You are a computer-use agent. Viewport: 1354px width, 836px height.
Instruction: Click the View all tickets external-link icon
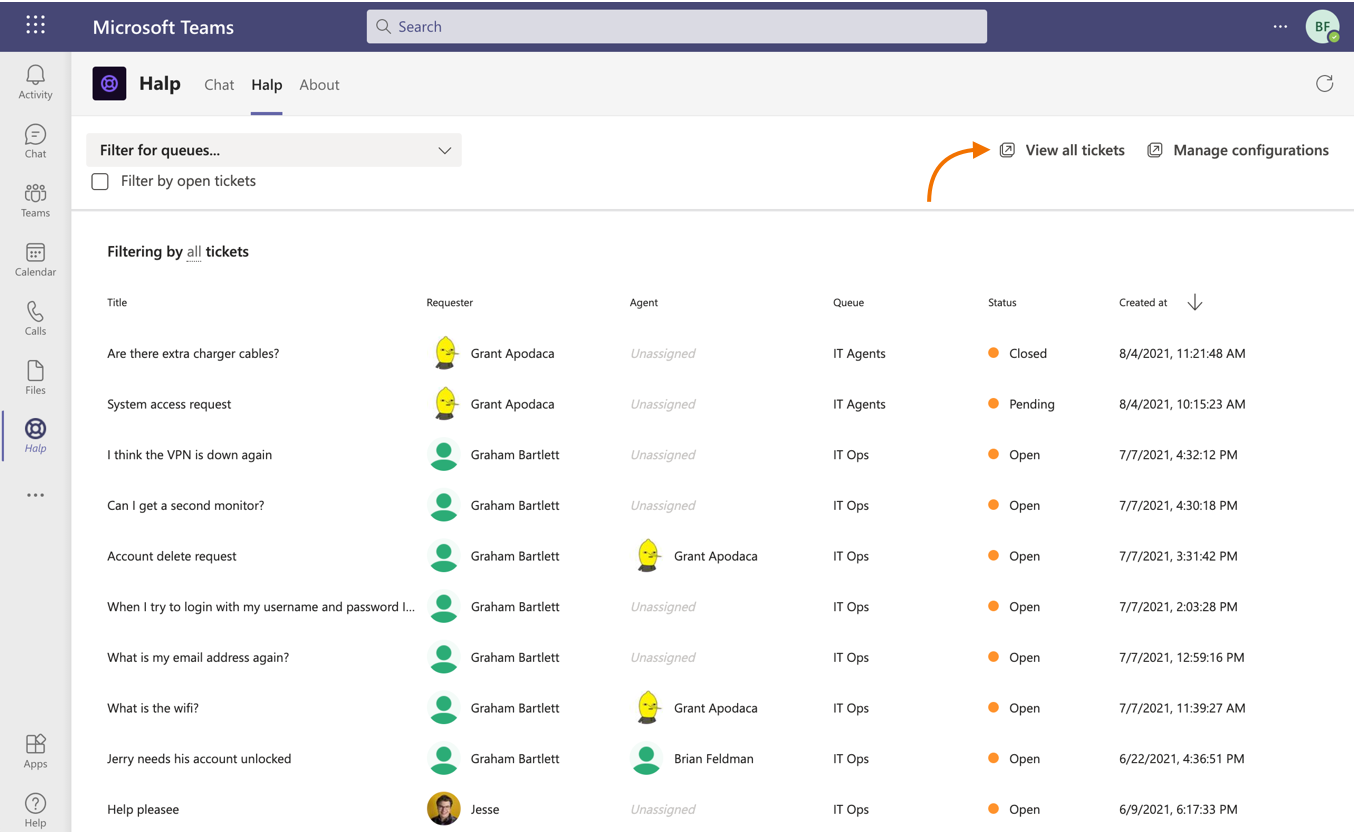click(1007, 150)
